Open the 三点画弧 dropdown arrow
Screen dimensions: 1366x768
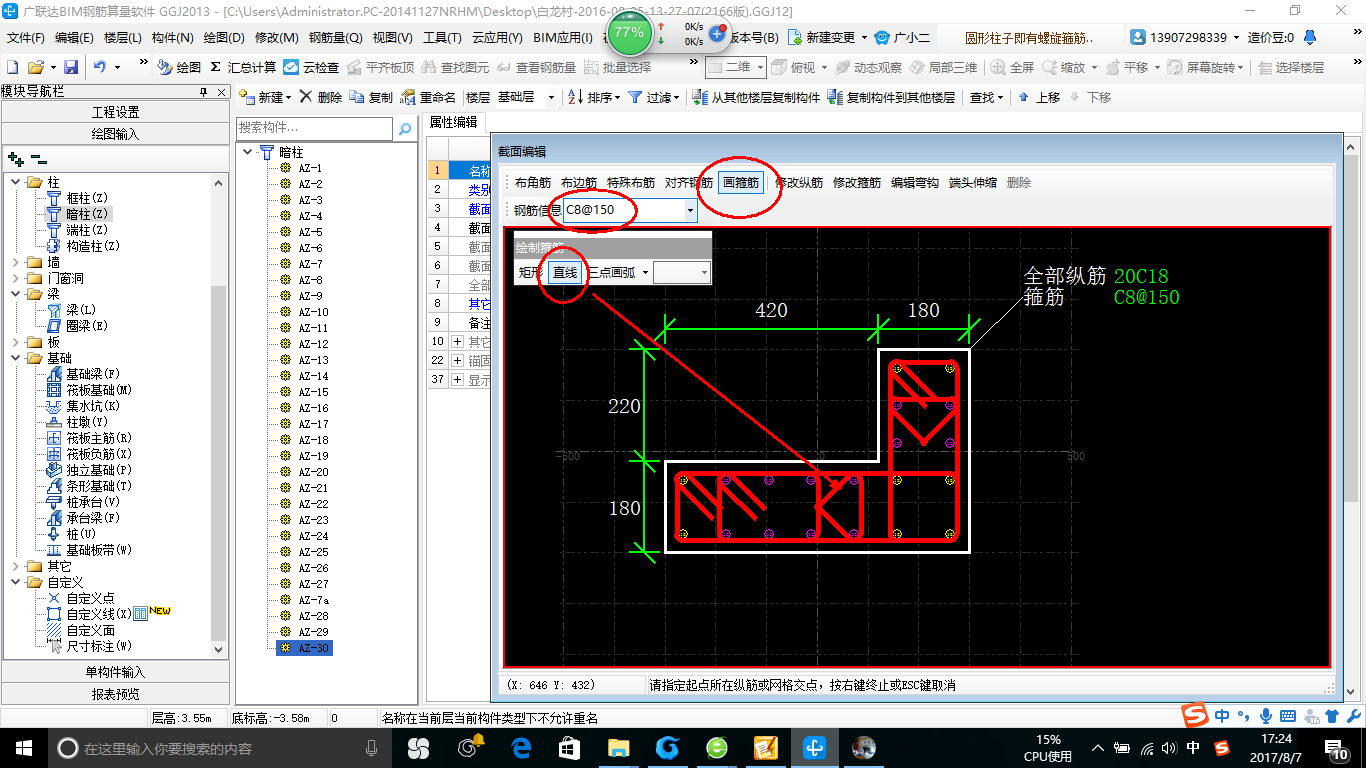645,272
